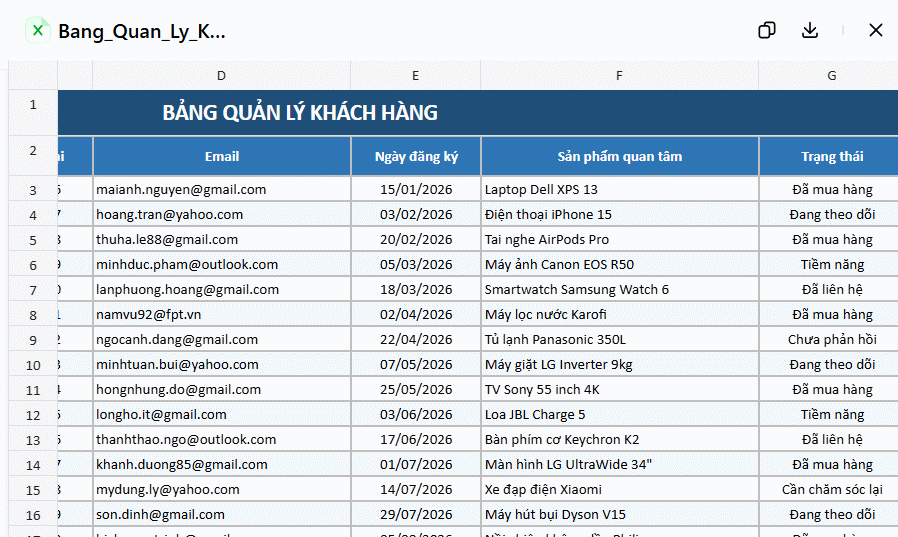Click the green Excel file icon
Screen dimensions: 898x537
(x=38, y=30)
